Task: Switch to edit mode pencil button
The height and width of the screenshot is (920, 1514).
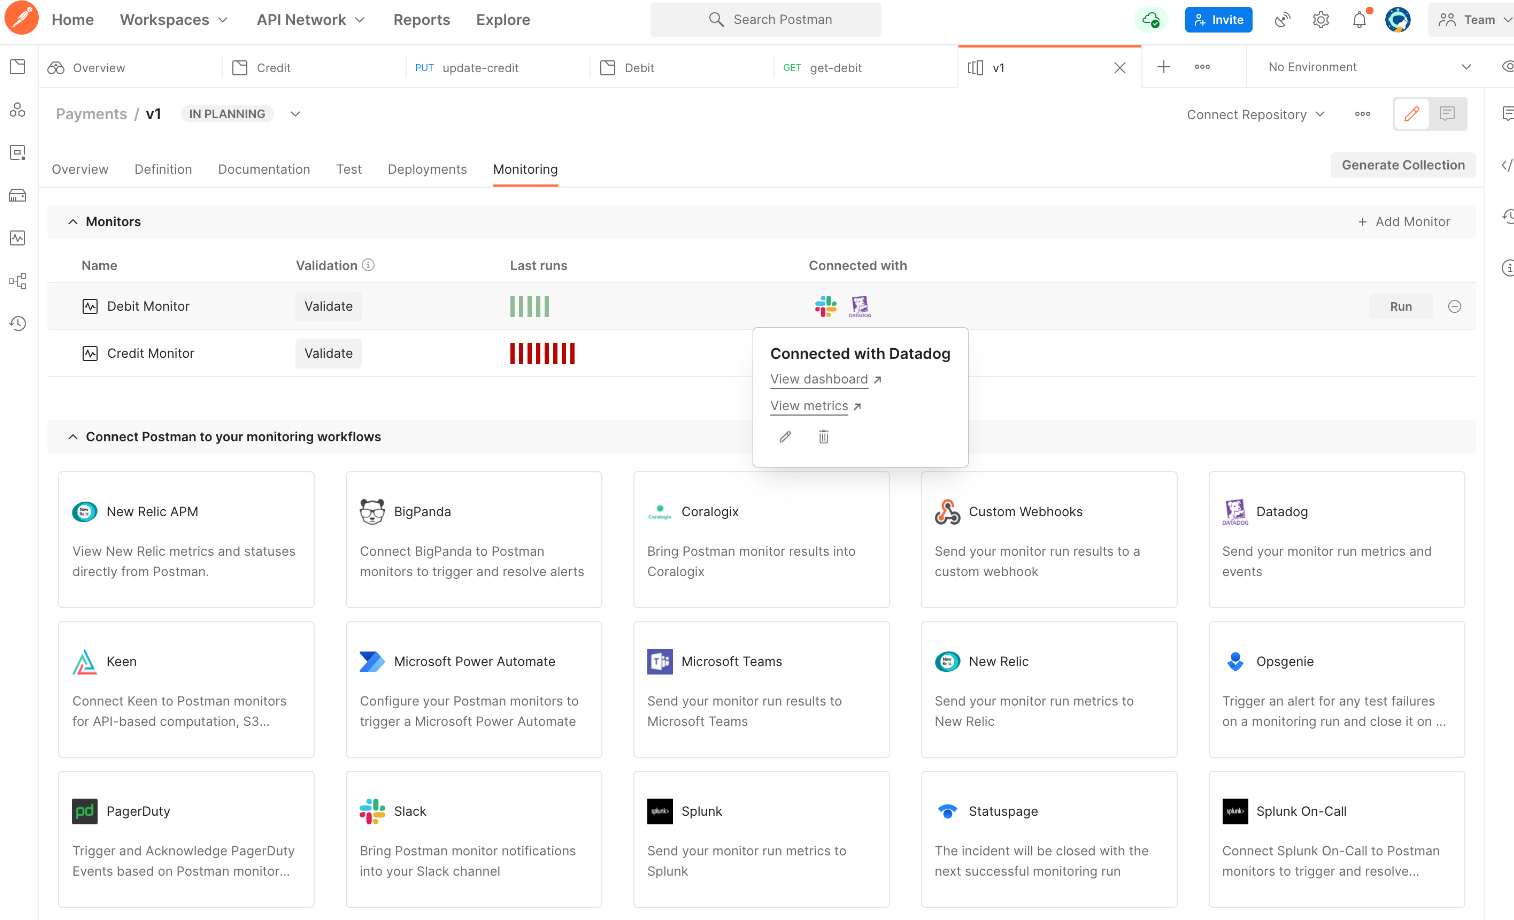Action: 1412,114
